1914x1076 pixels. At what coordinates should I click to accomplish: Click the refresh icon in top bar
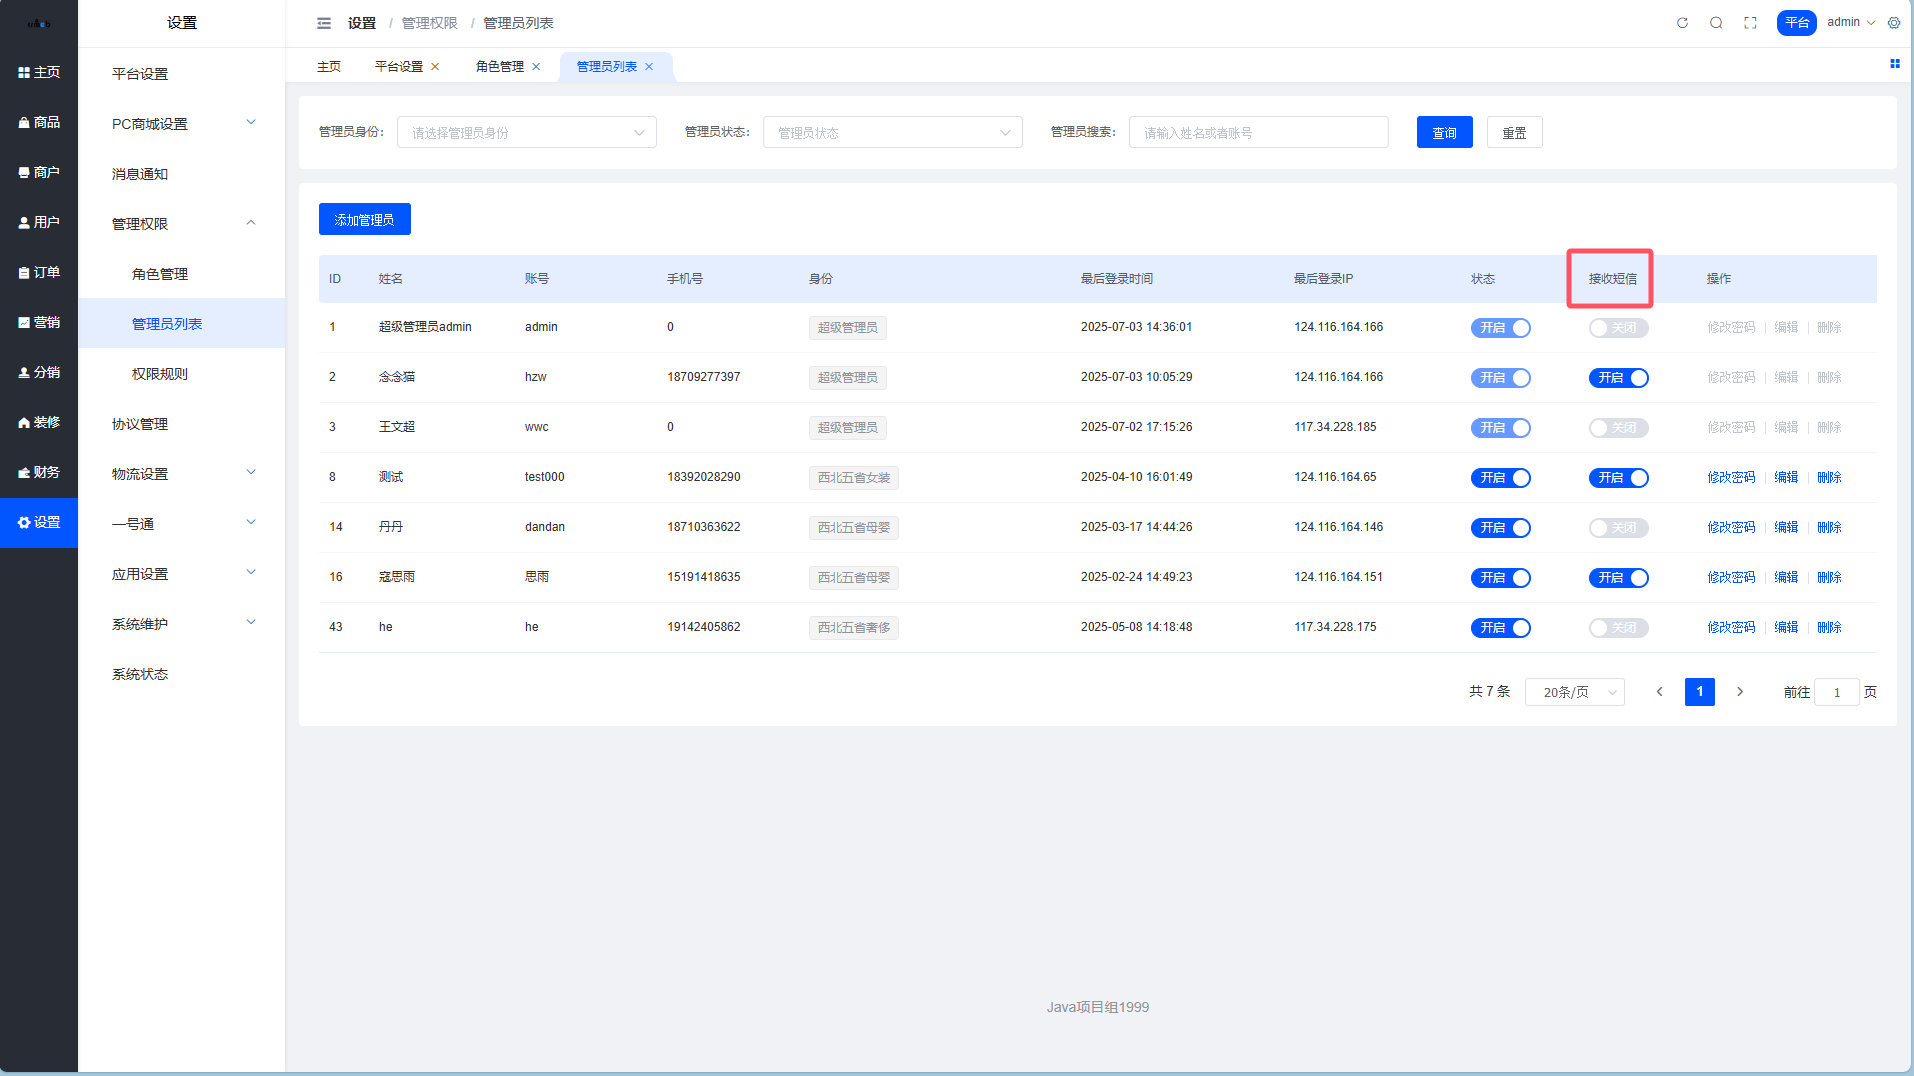(x=1682, y=23)
